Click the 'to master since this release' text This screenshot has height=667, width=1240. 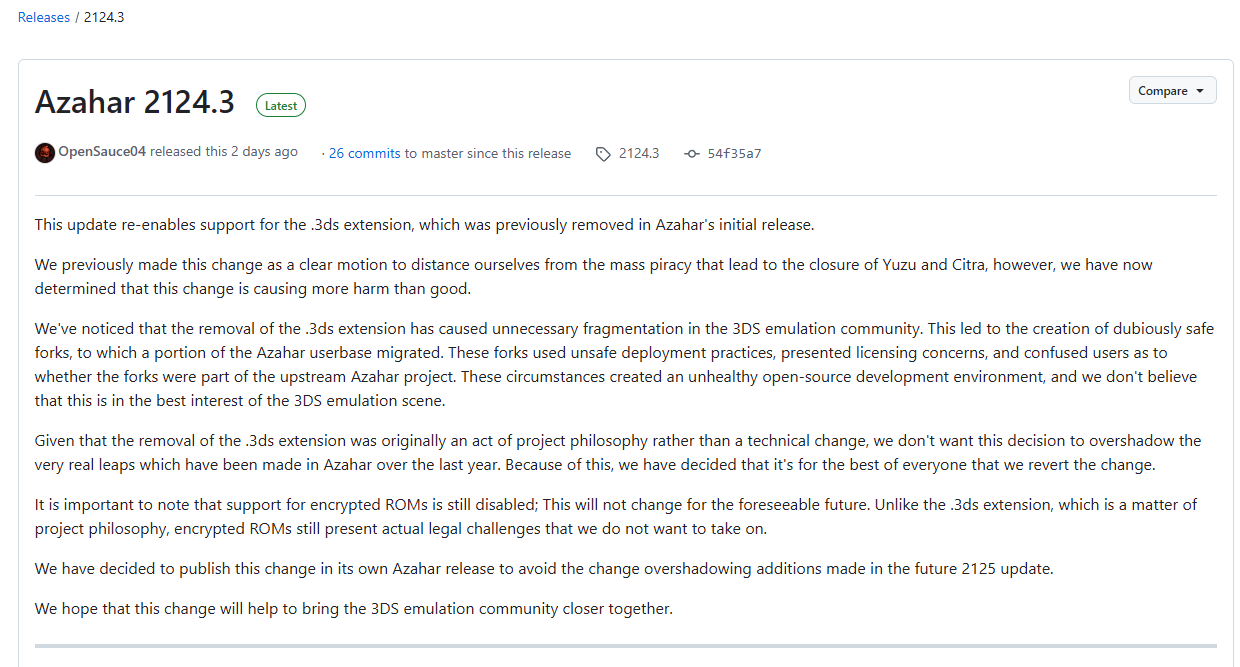coord(488,153)
